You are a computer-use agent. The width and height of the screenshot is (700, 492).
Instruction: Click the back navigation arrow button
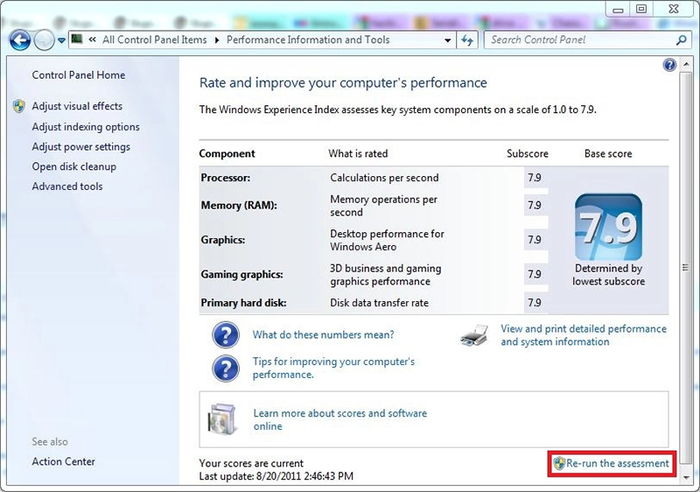[x=19, y=40]
